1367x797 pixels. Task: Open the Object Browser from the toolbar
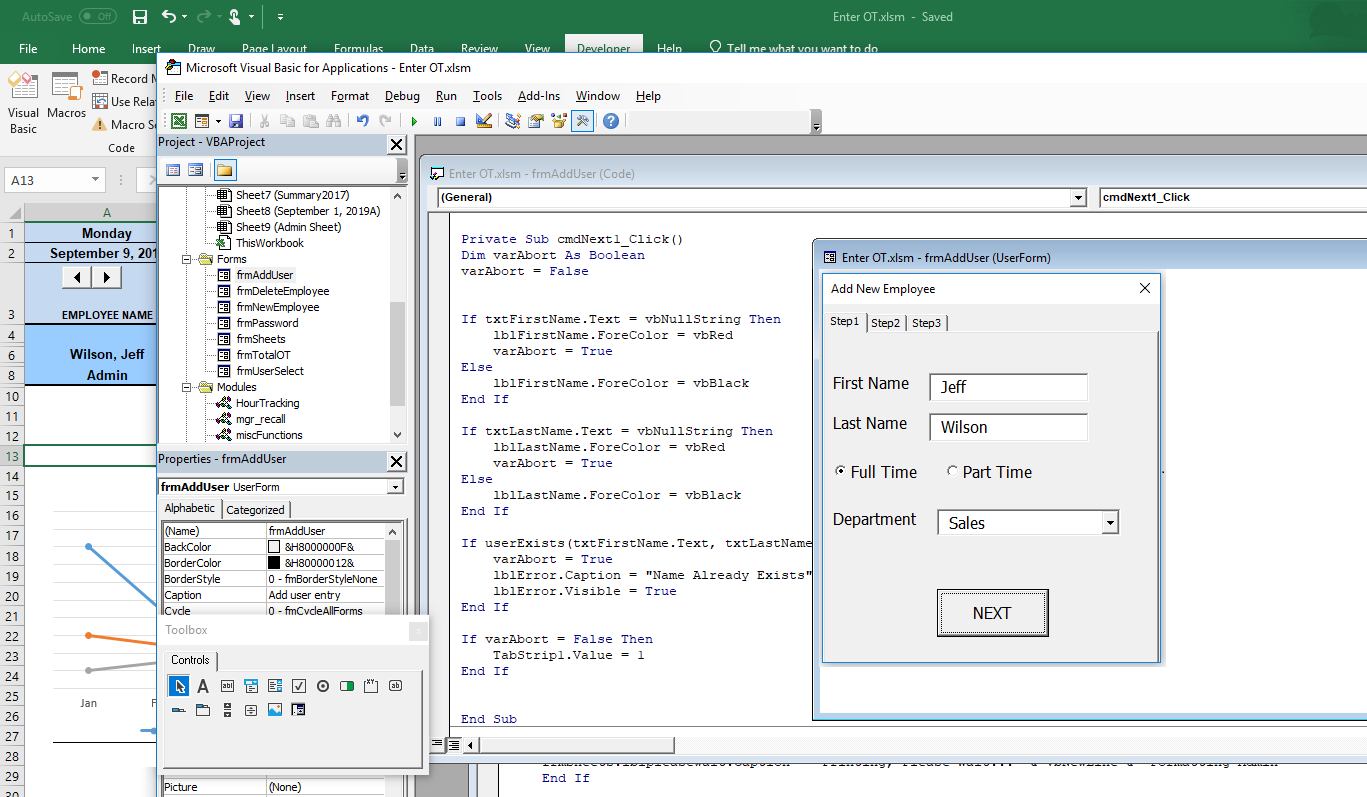pos(558,120)
